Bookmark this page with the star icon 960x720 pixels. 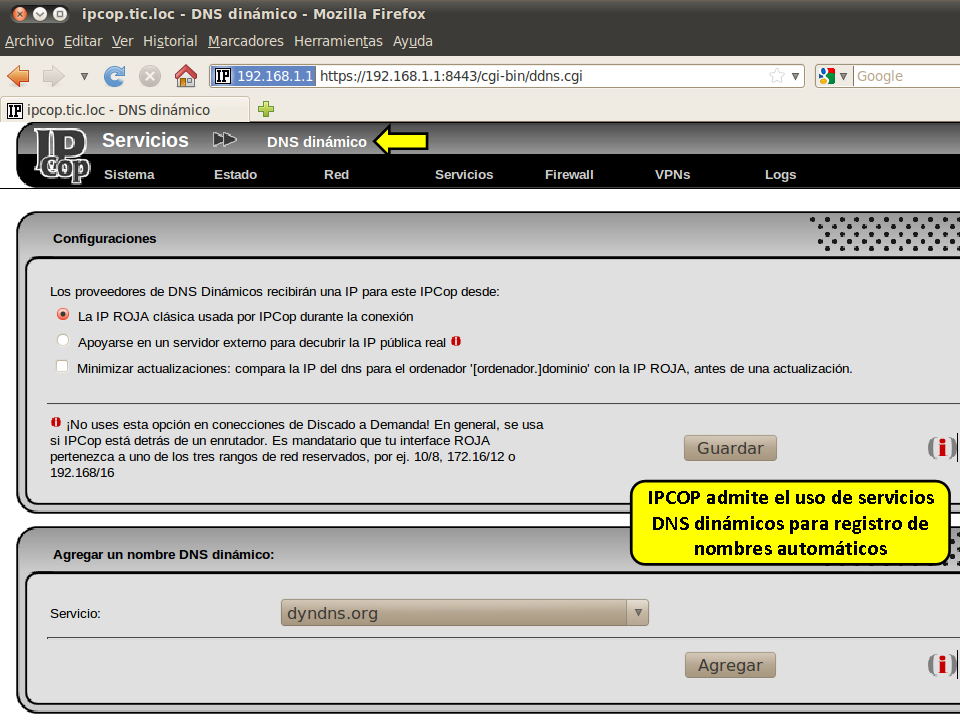(x=777, y=76)
